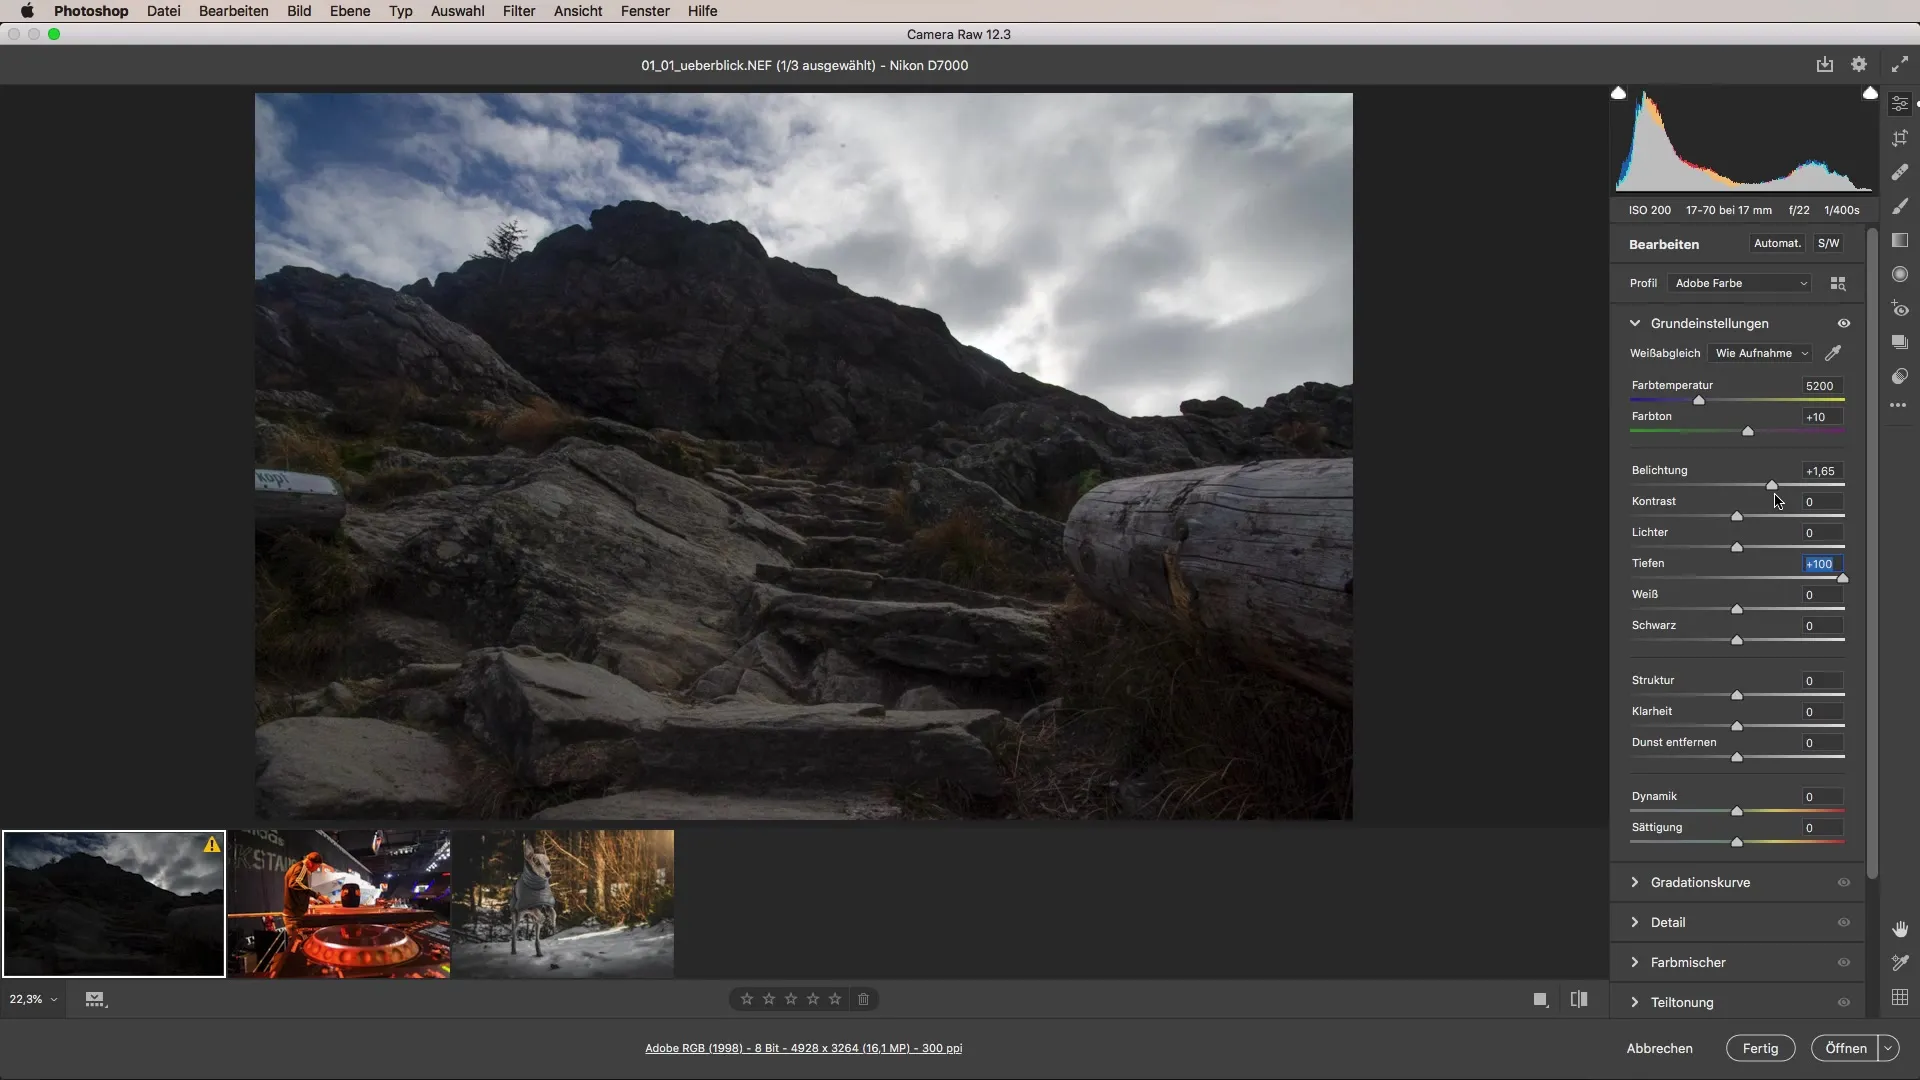Screen dimensions: 1920x1080
Task: Select the Edit sliders panel icon
Action: (x=1900, y=104)
